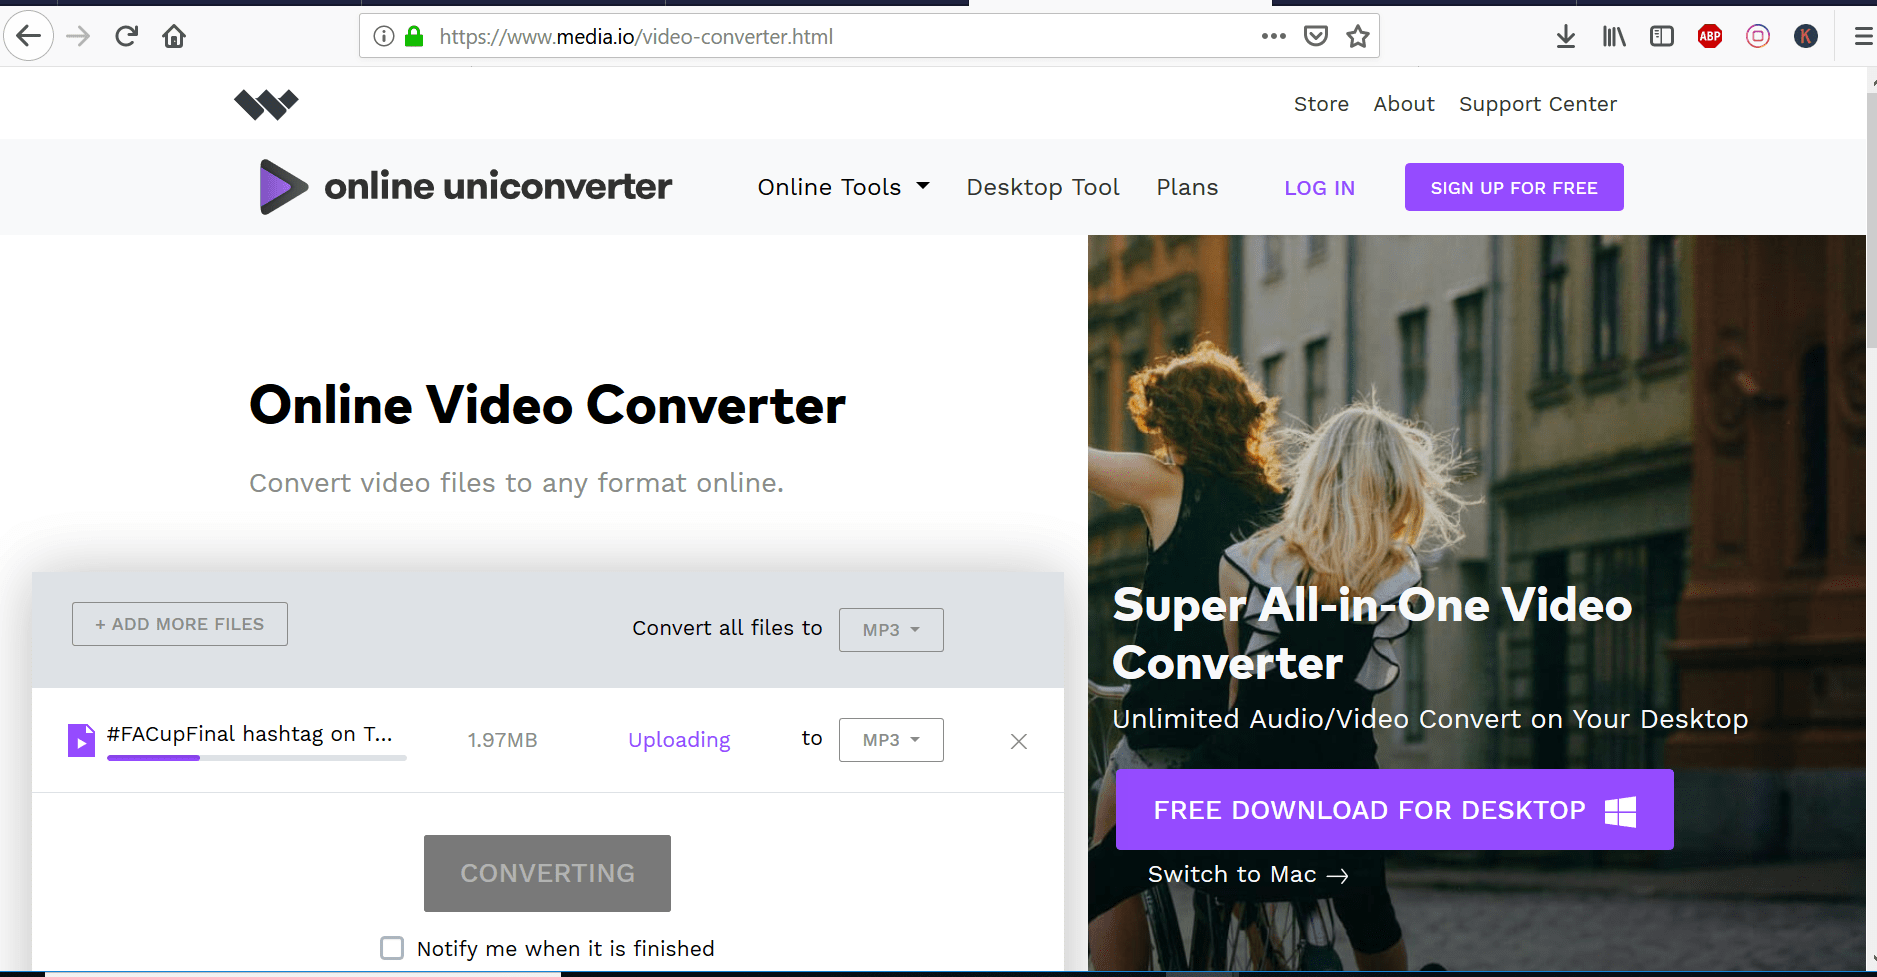Select Plans in the navigation bar
The image size is (1877, 977).
tap(1186, 186)
